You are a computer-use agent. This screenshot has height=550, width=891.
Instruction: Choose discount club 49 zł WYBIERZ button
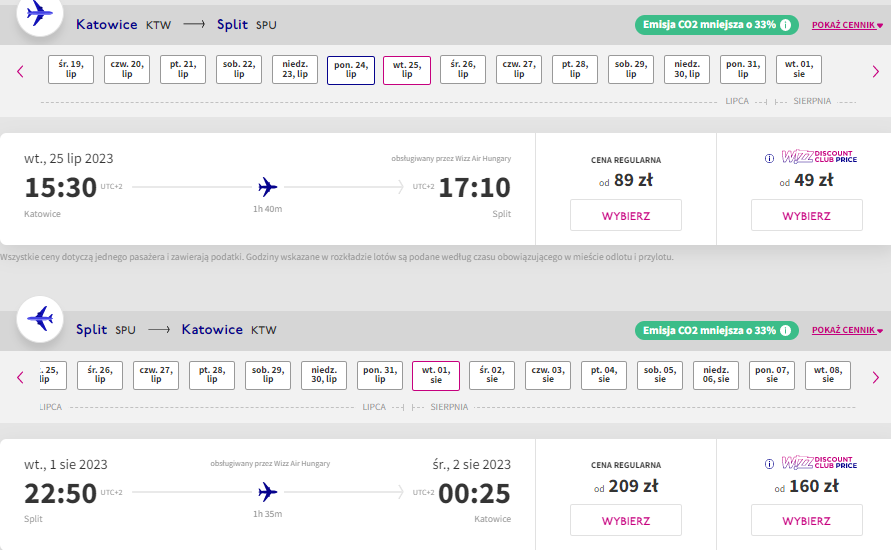point(806,215)
